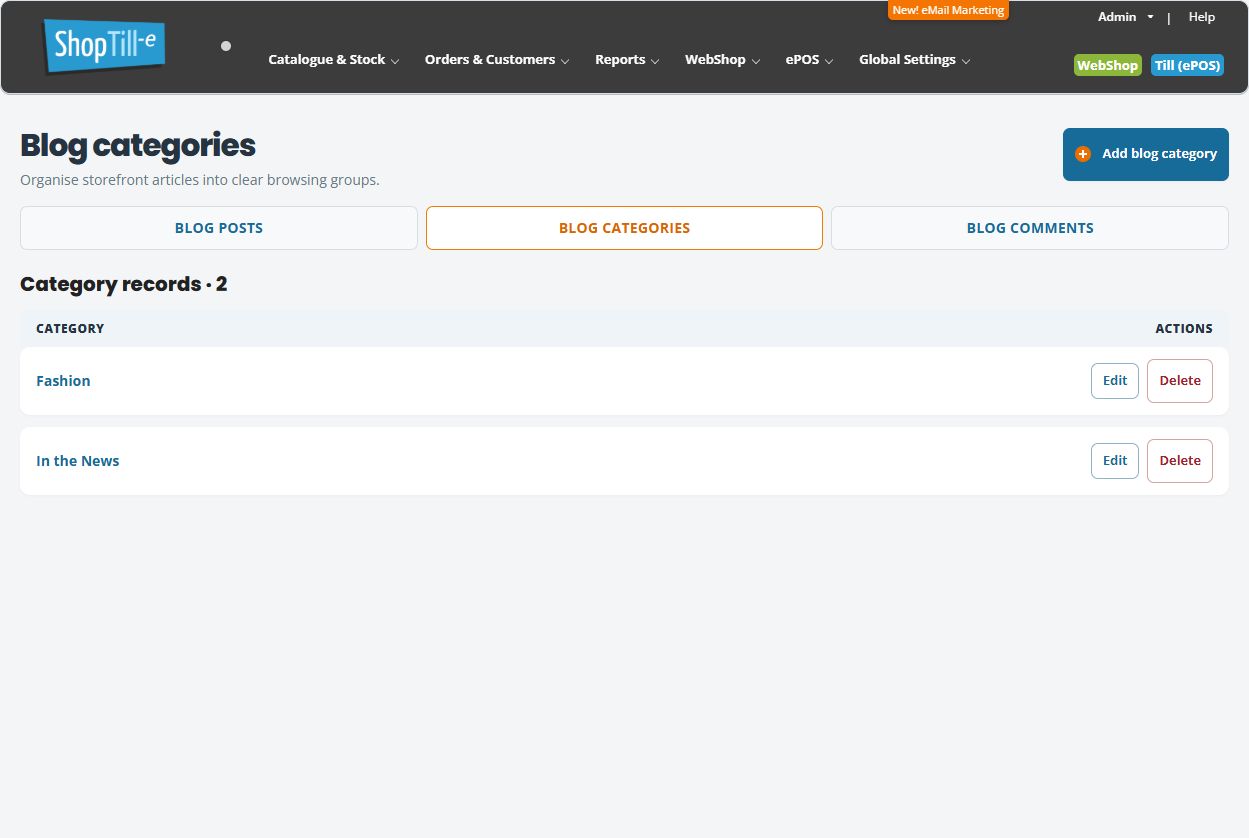
Task: Edit the Fashion category
Action: [1115, 381]
